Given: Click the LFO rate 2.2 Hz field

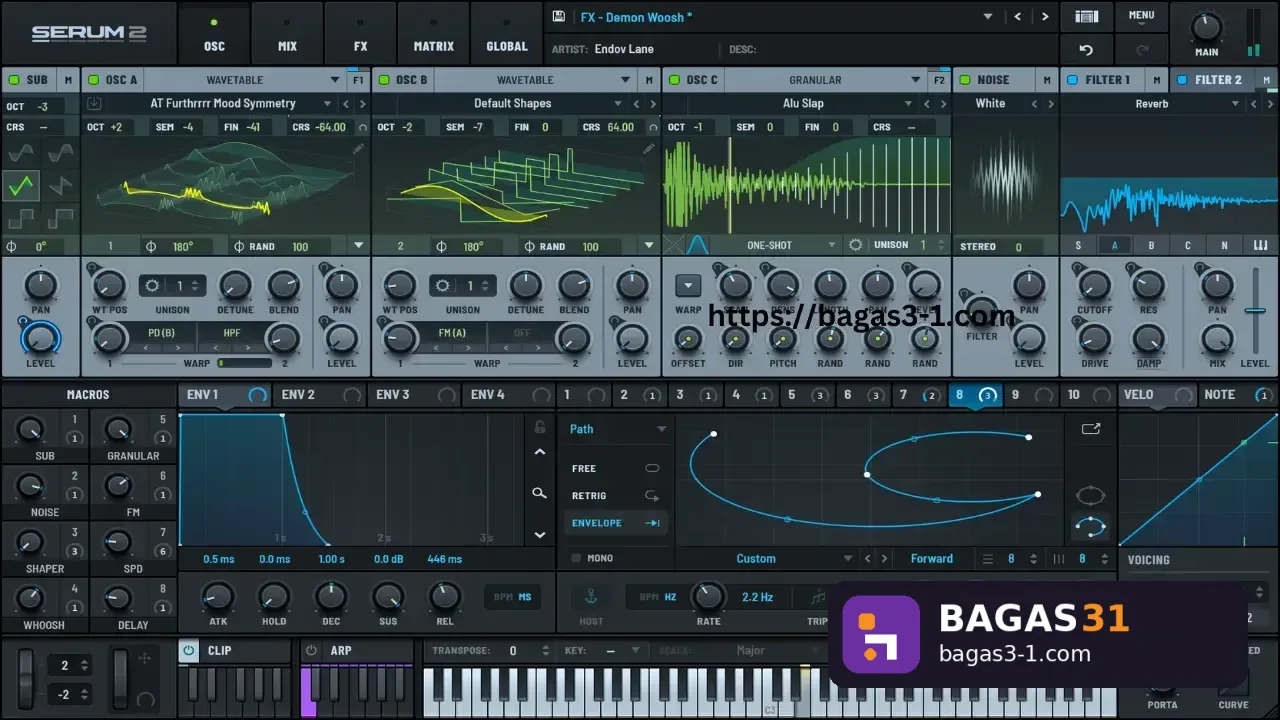Looking at the screenshot, I should [x=757, y=597].
